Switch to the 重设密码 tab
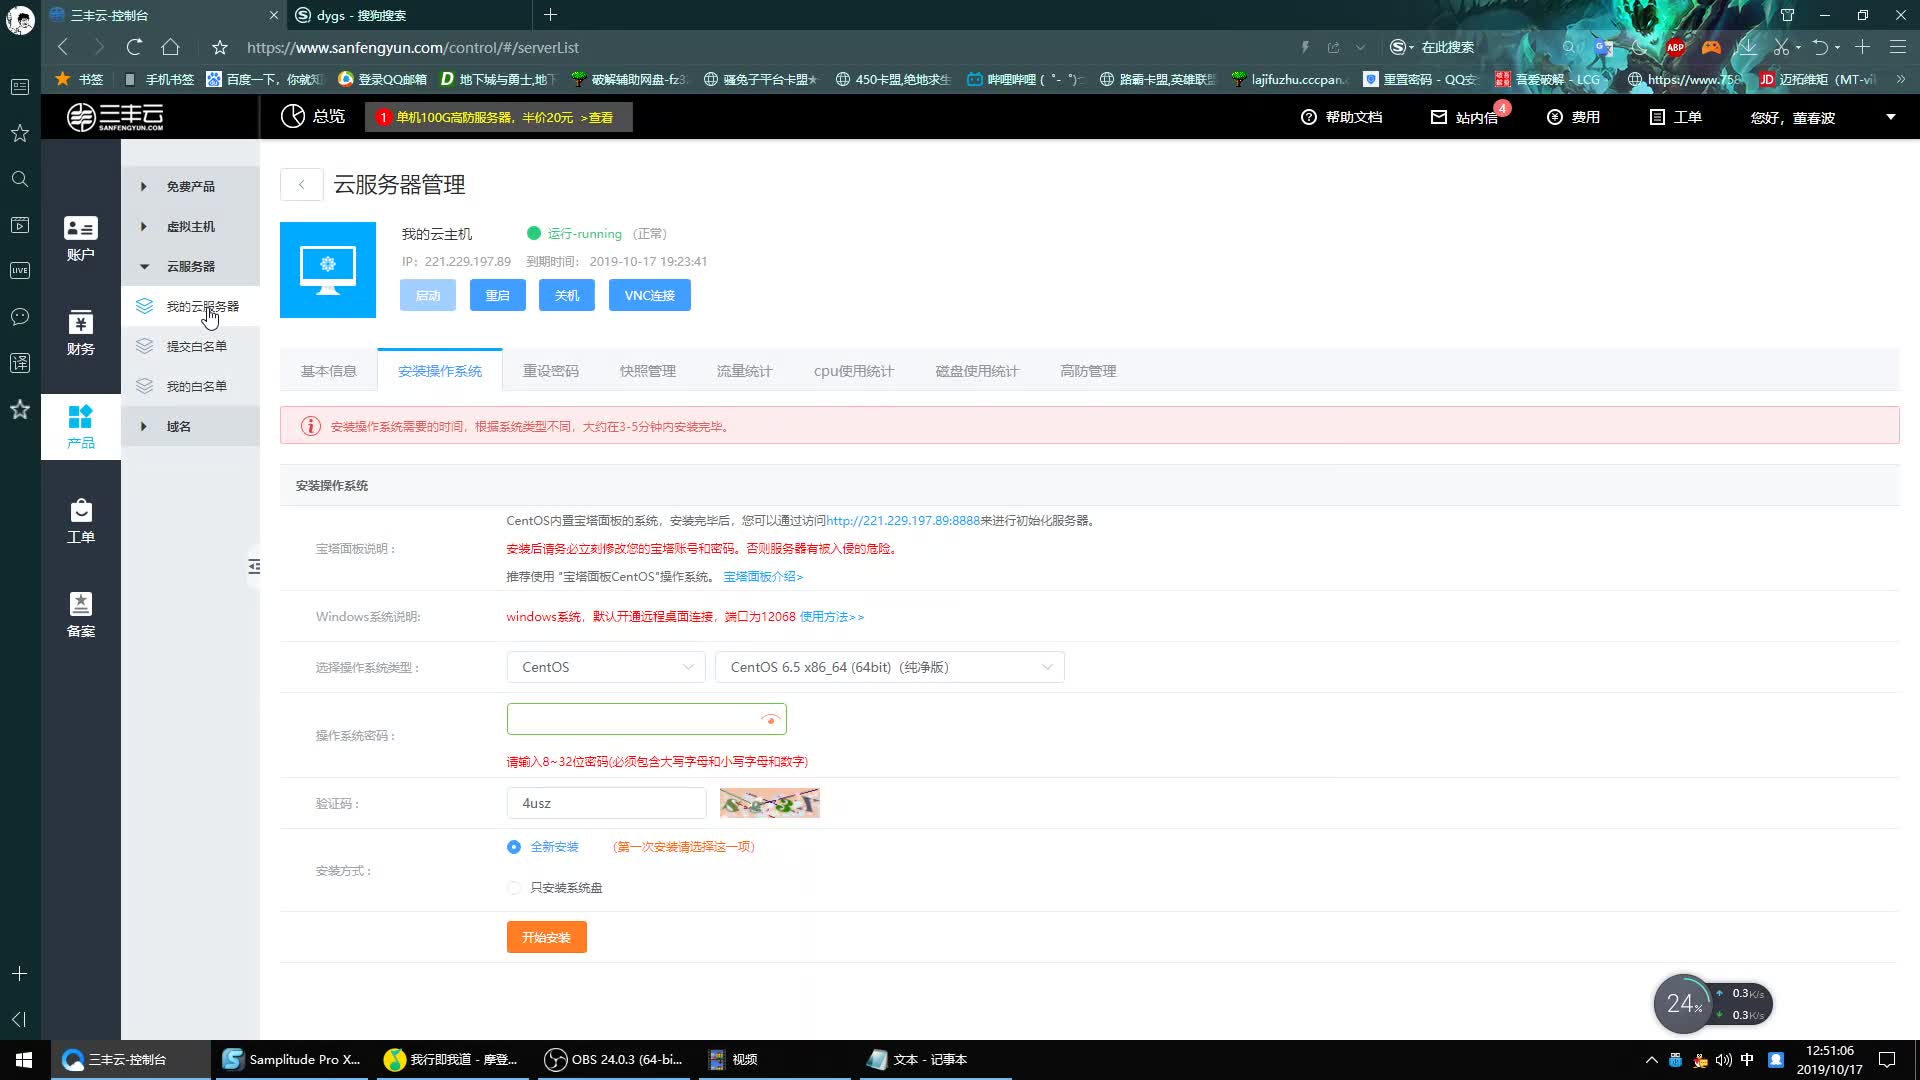Image resolution: width=1920 pixels, height=1080 pixels. pyautogui.click(x=550, y=371)
